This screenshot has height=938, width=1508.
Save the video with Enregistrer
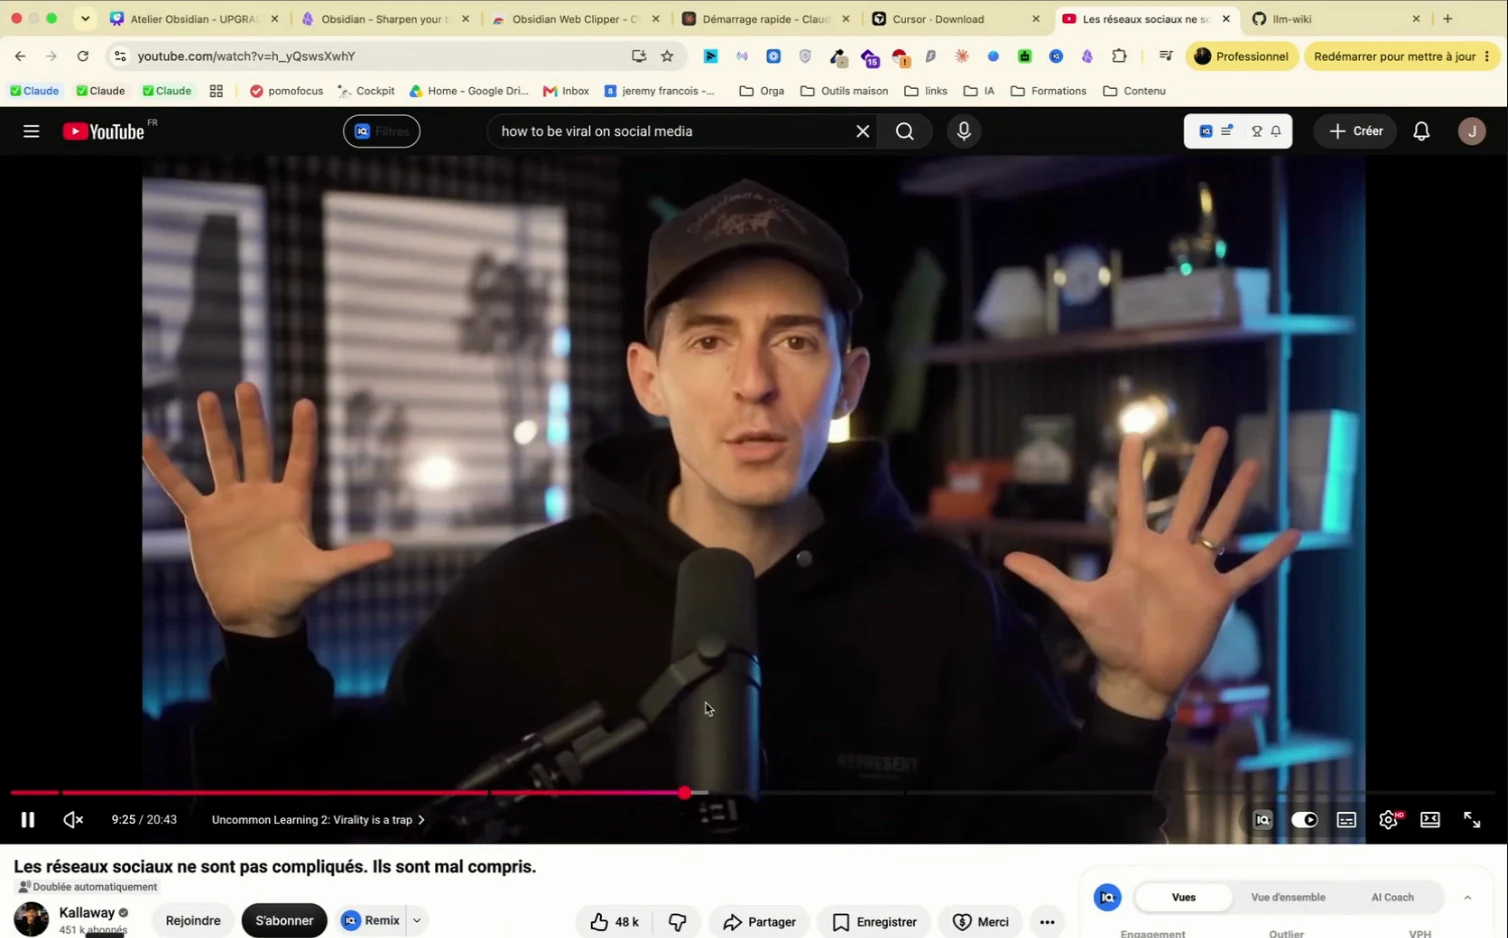pyautogui.click(x=874, y=922)
